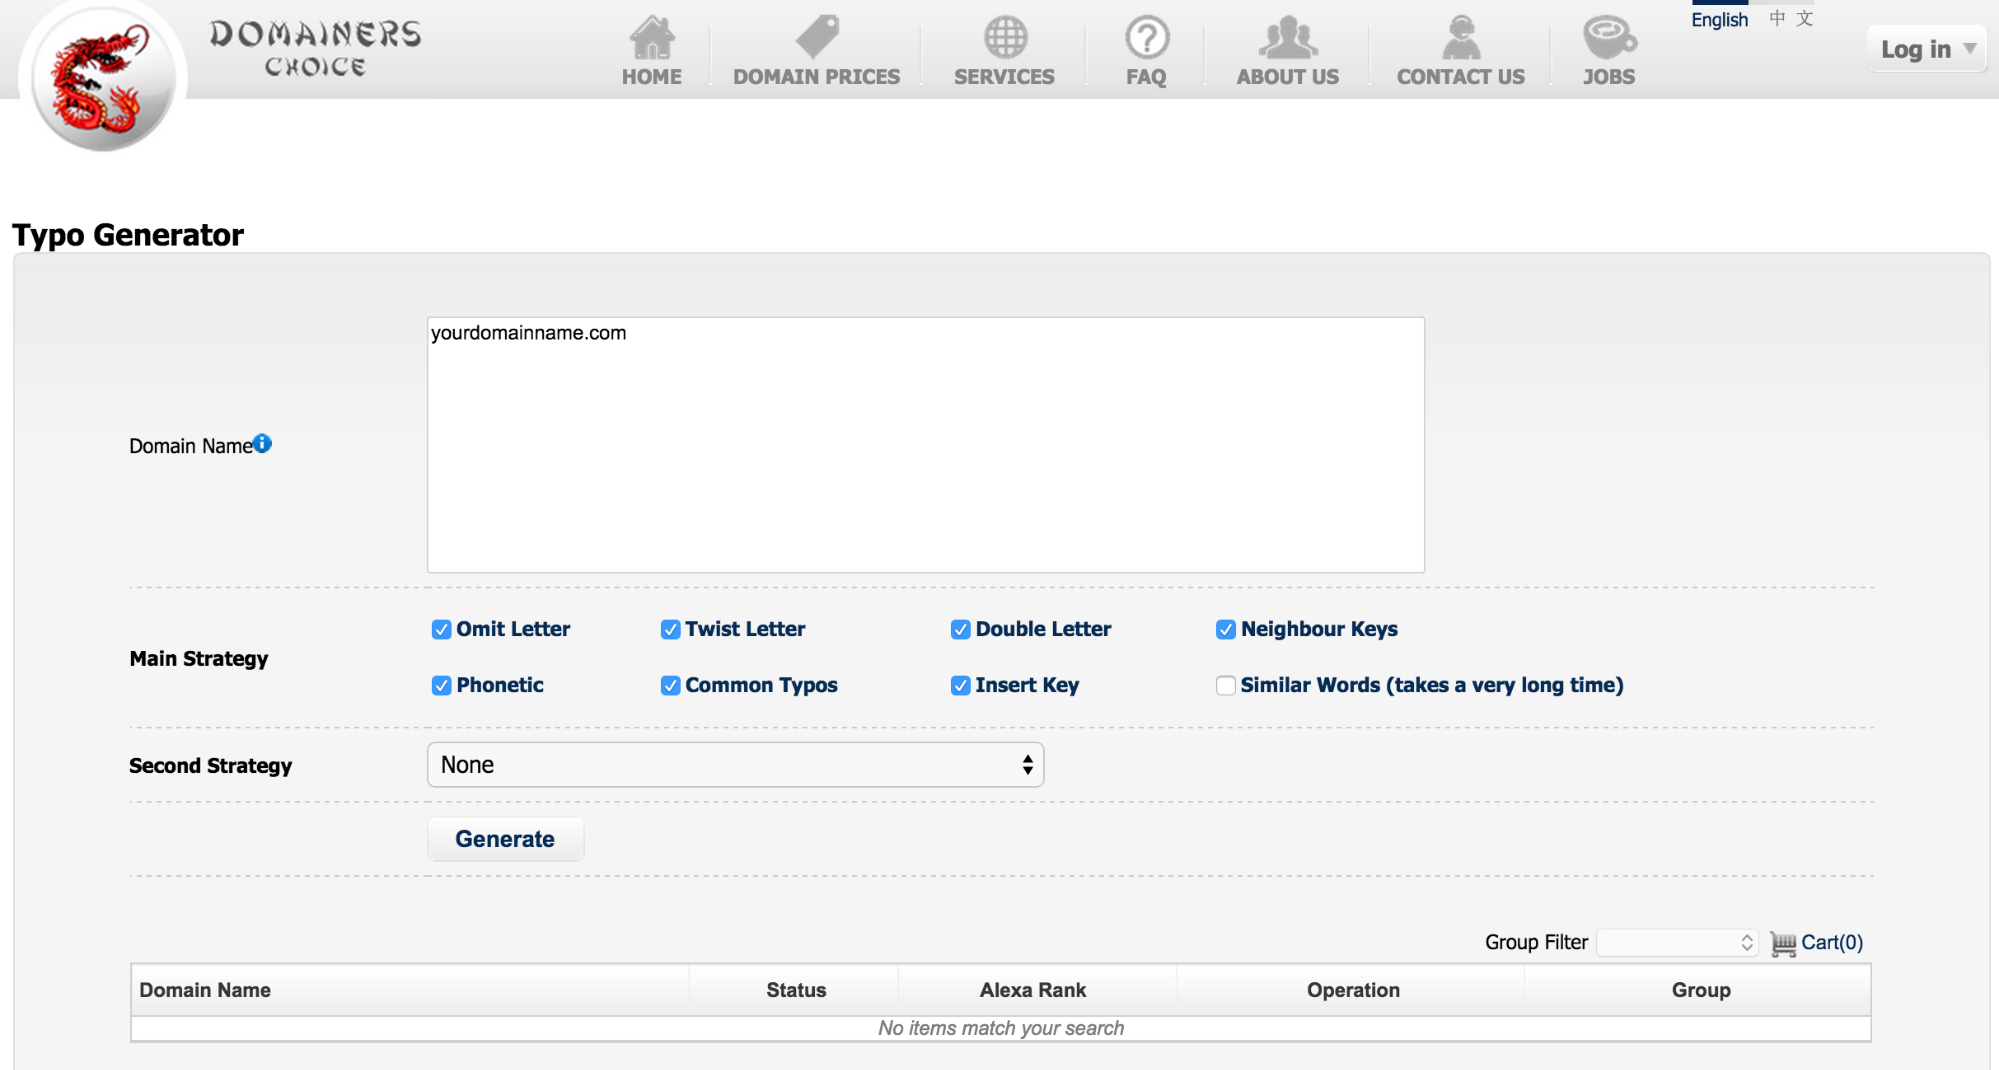The width and height of the screenshot is (1999, 1070).
Task: Expand the Group Filter dropdown
Action: pyautogui.click(x=1677, y=942)
